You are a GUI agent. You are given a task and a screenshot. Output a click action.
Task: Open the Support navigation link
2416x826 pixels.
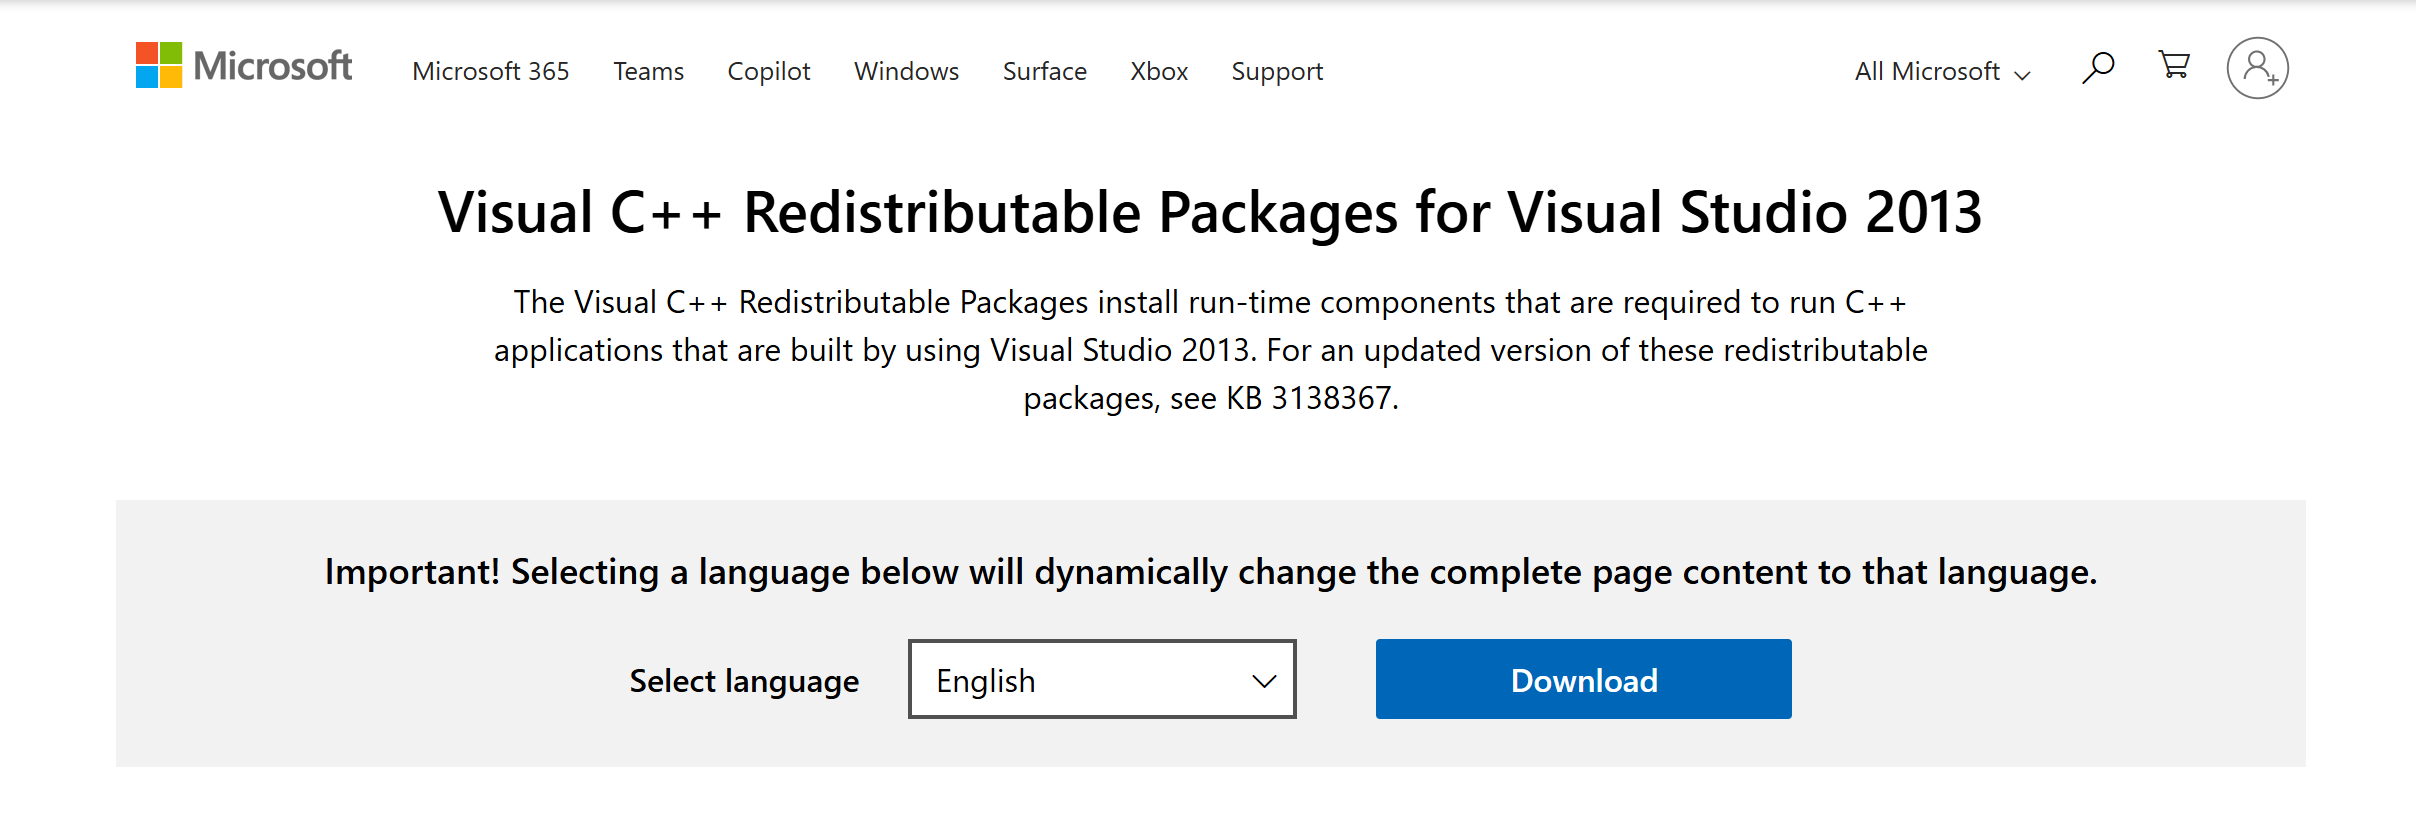1277,71
